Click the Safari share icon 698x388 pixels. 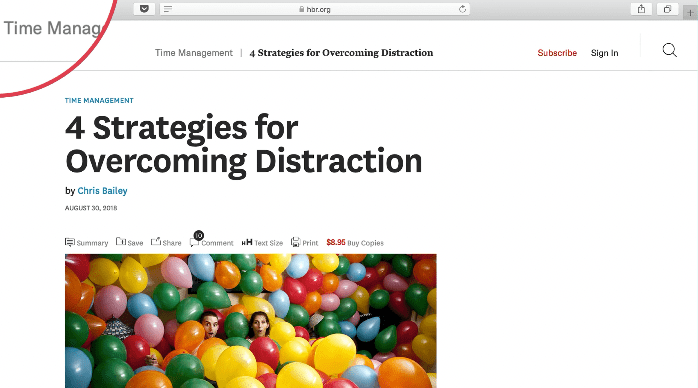pos(641,9)
